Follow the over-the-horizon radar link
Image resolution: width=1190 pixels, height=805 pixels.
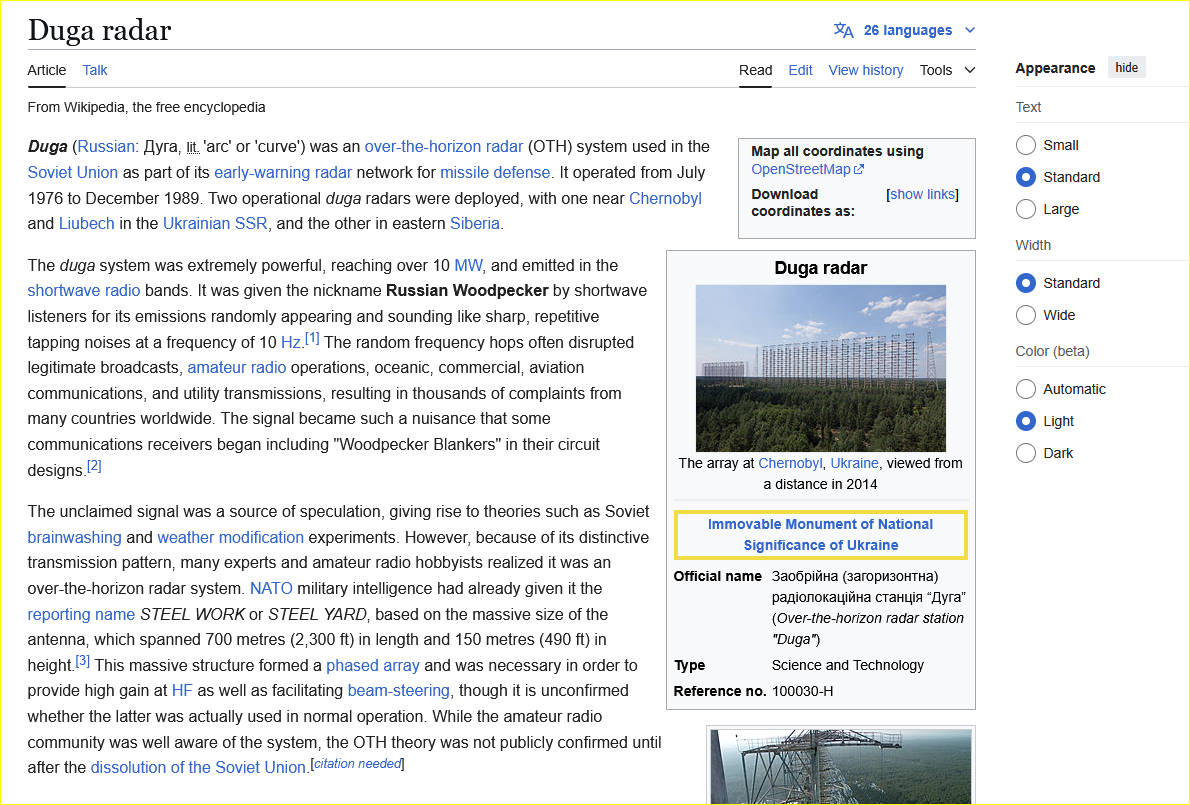click(443, 146)
